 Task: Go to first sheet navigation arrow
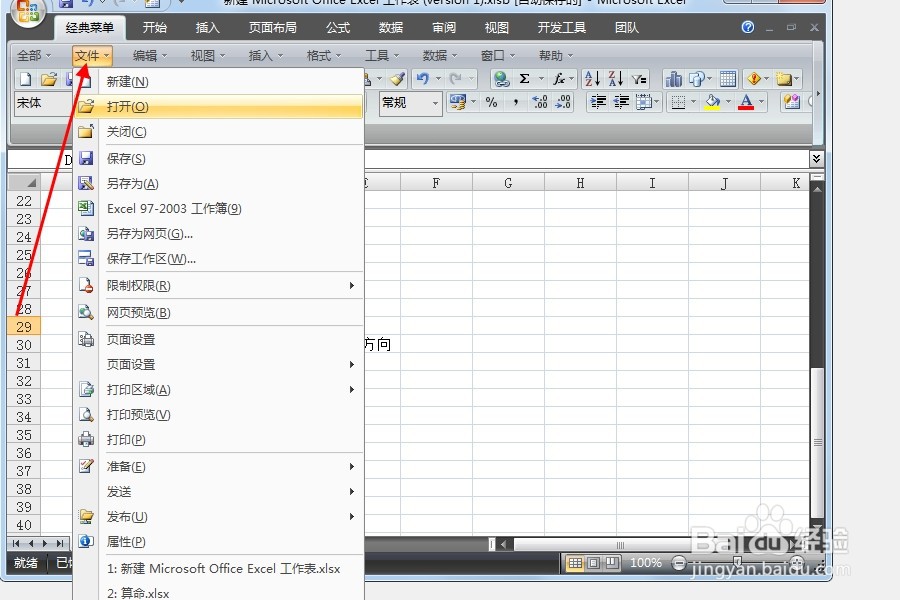click(x=15, y=543)
